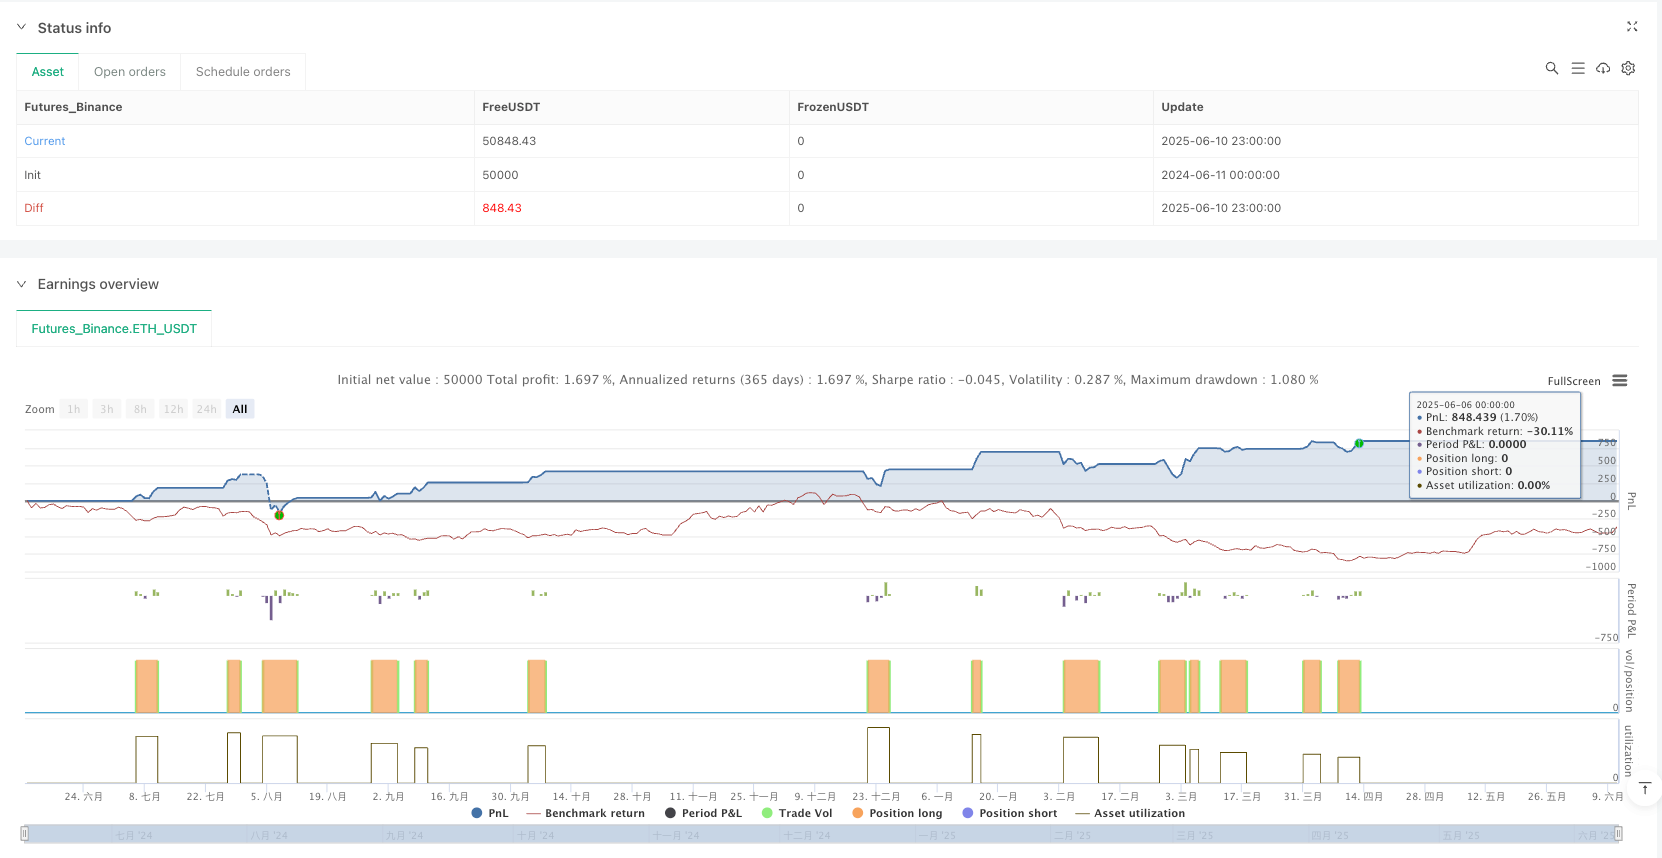Open the chart hamburger menu next to FullScreen
This screenshot has width=1662, height=858.
click(x=1620, y=381)
